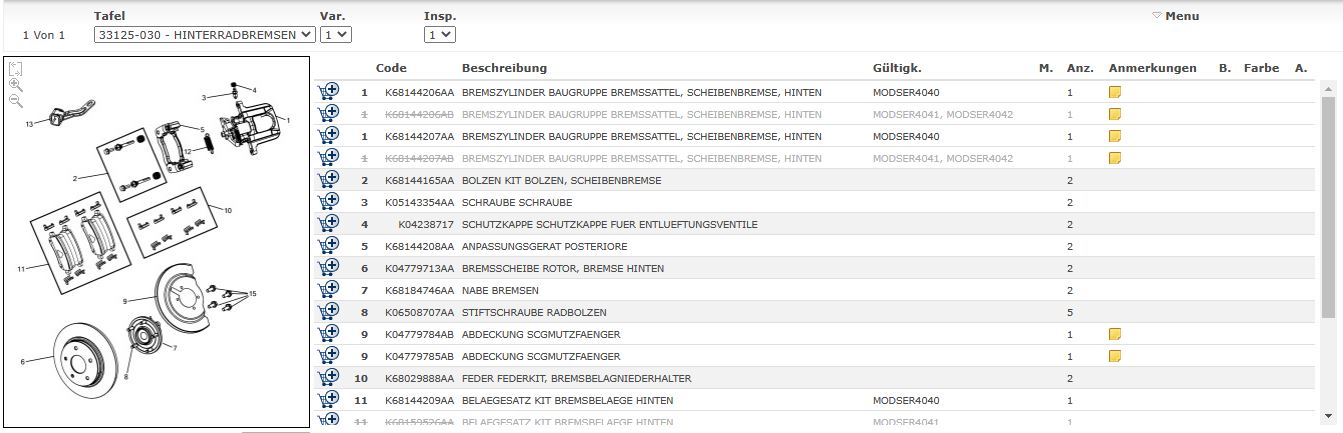The width and height of the screenshot is (1343, 433).
Task: Add K68184746AA Nabe Bremsen to cart
Action: pyautogui.click(x=328, y=290)
